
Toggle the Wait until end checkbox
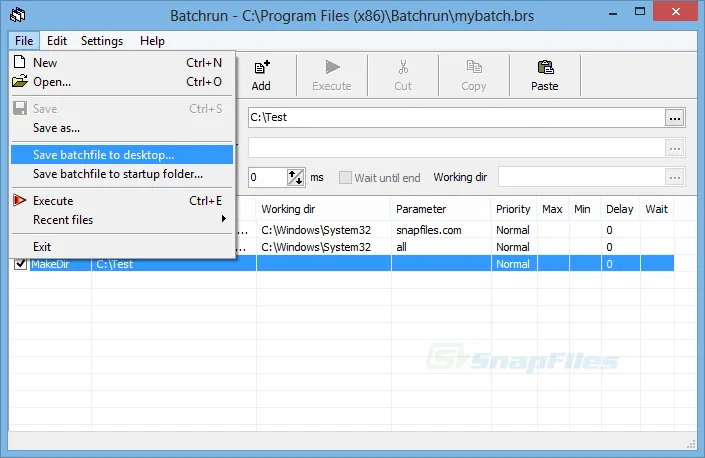pyautogui.click(x=345, y=178)
